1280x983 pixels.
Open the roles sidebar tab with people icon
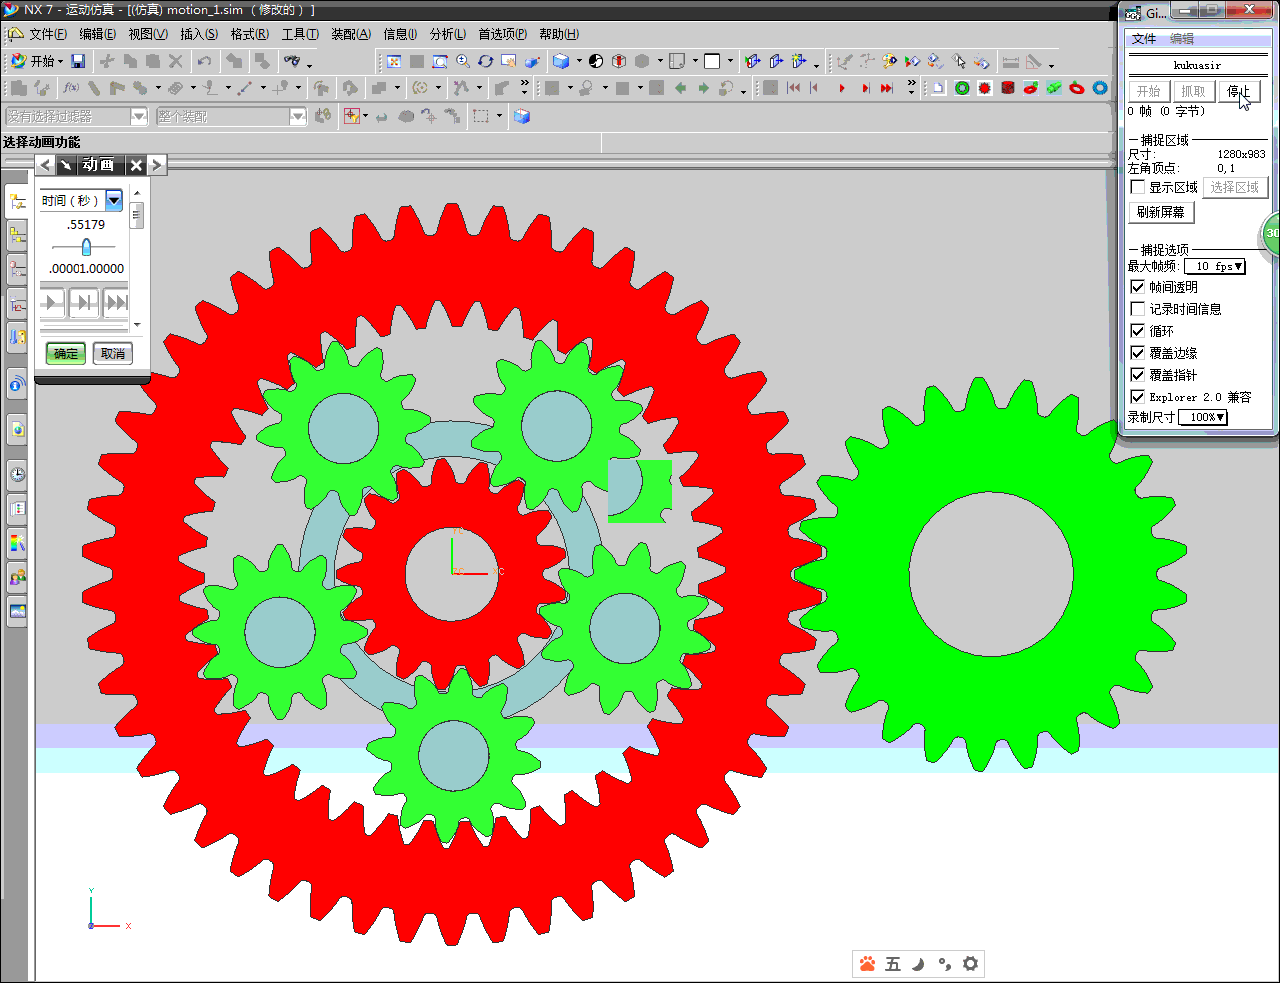click(x=17, y=578)
